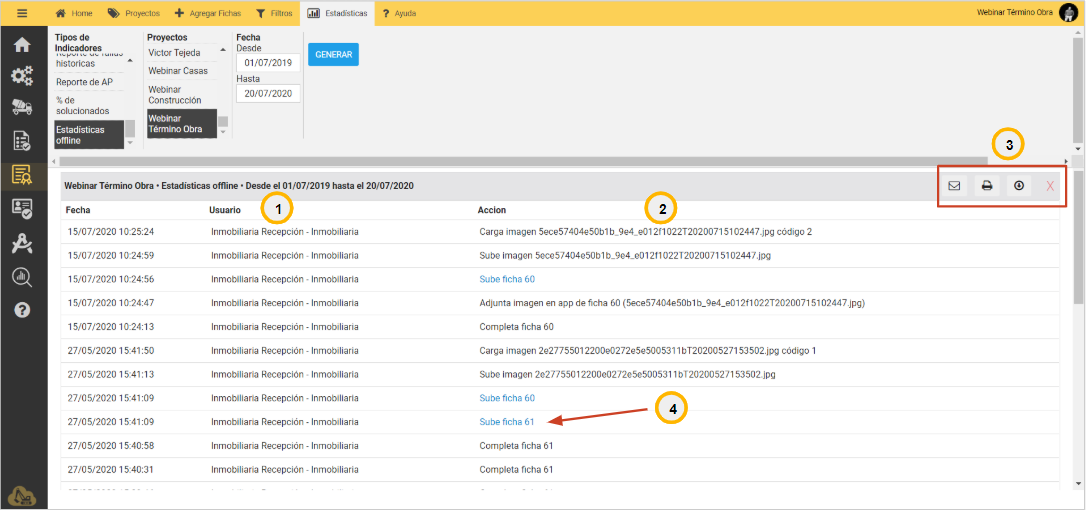Open the magnifier chart icon in sidebar

tap(22, 277)
